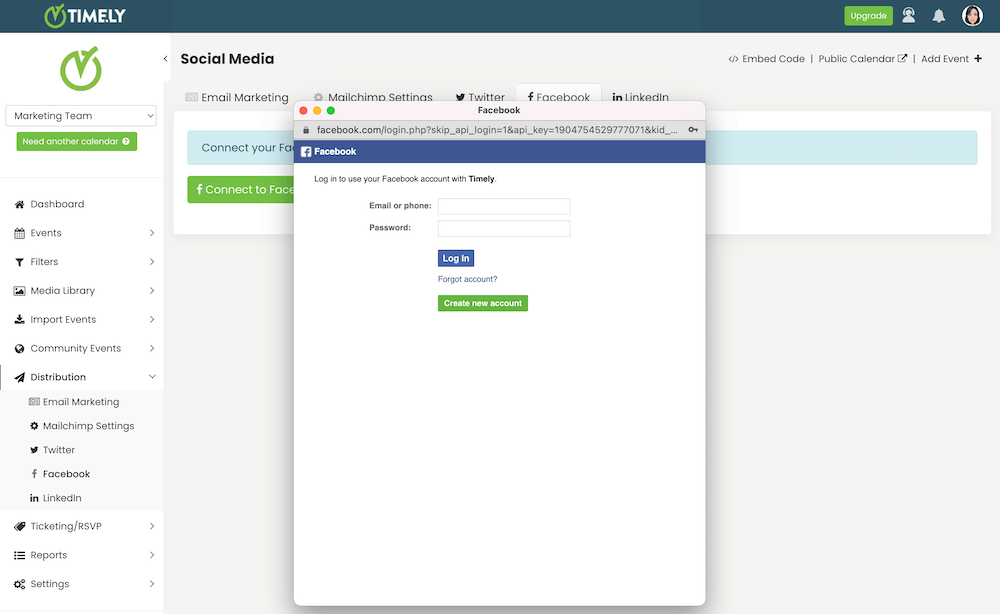1000x614 pixels.
Task: Collapse the Distribution menu chevron
Action: point(152,376)
